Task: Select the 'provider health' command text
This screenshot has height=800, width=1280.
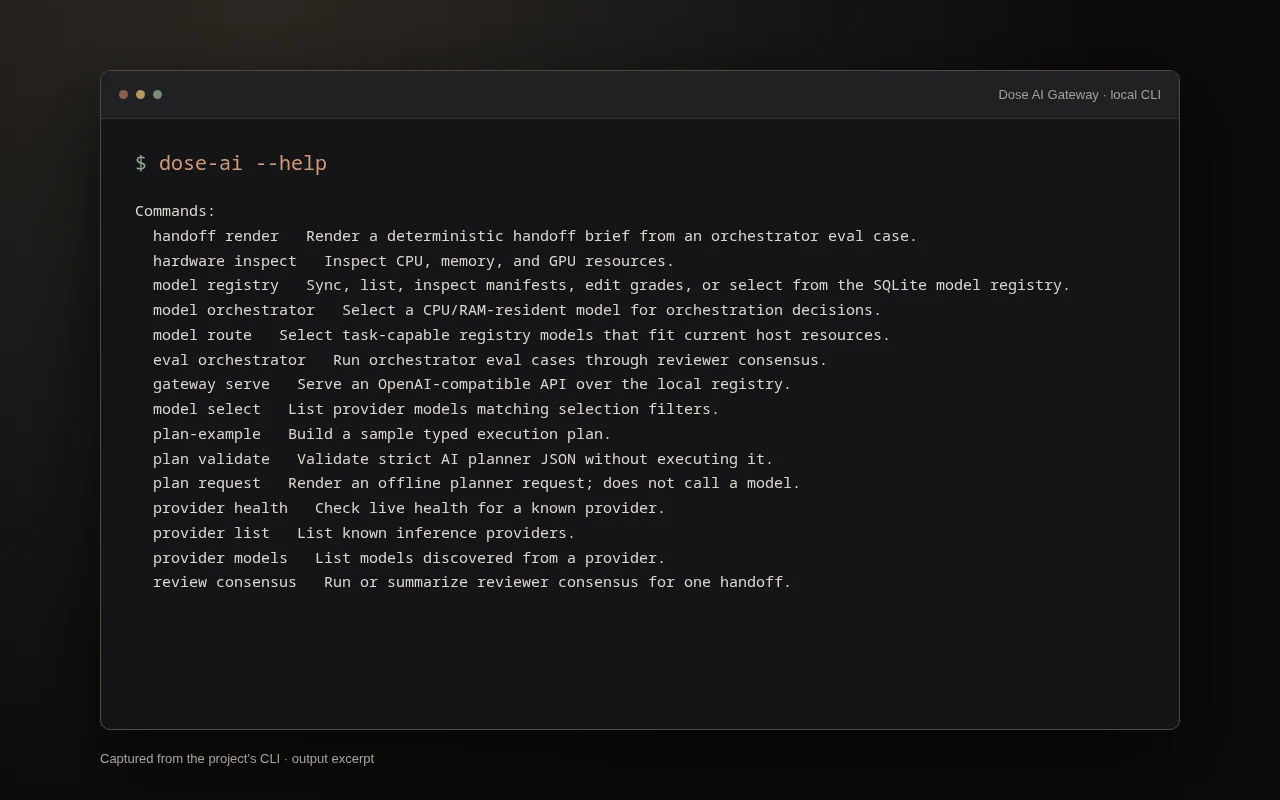Action: coord(220,508)
